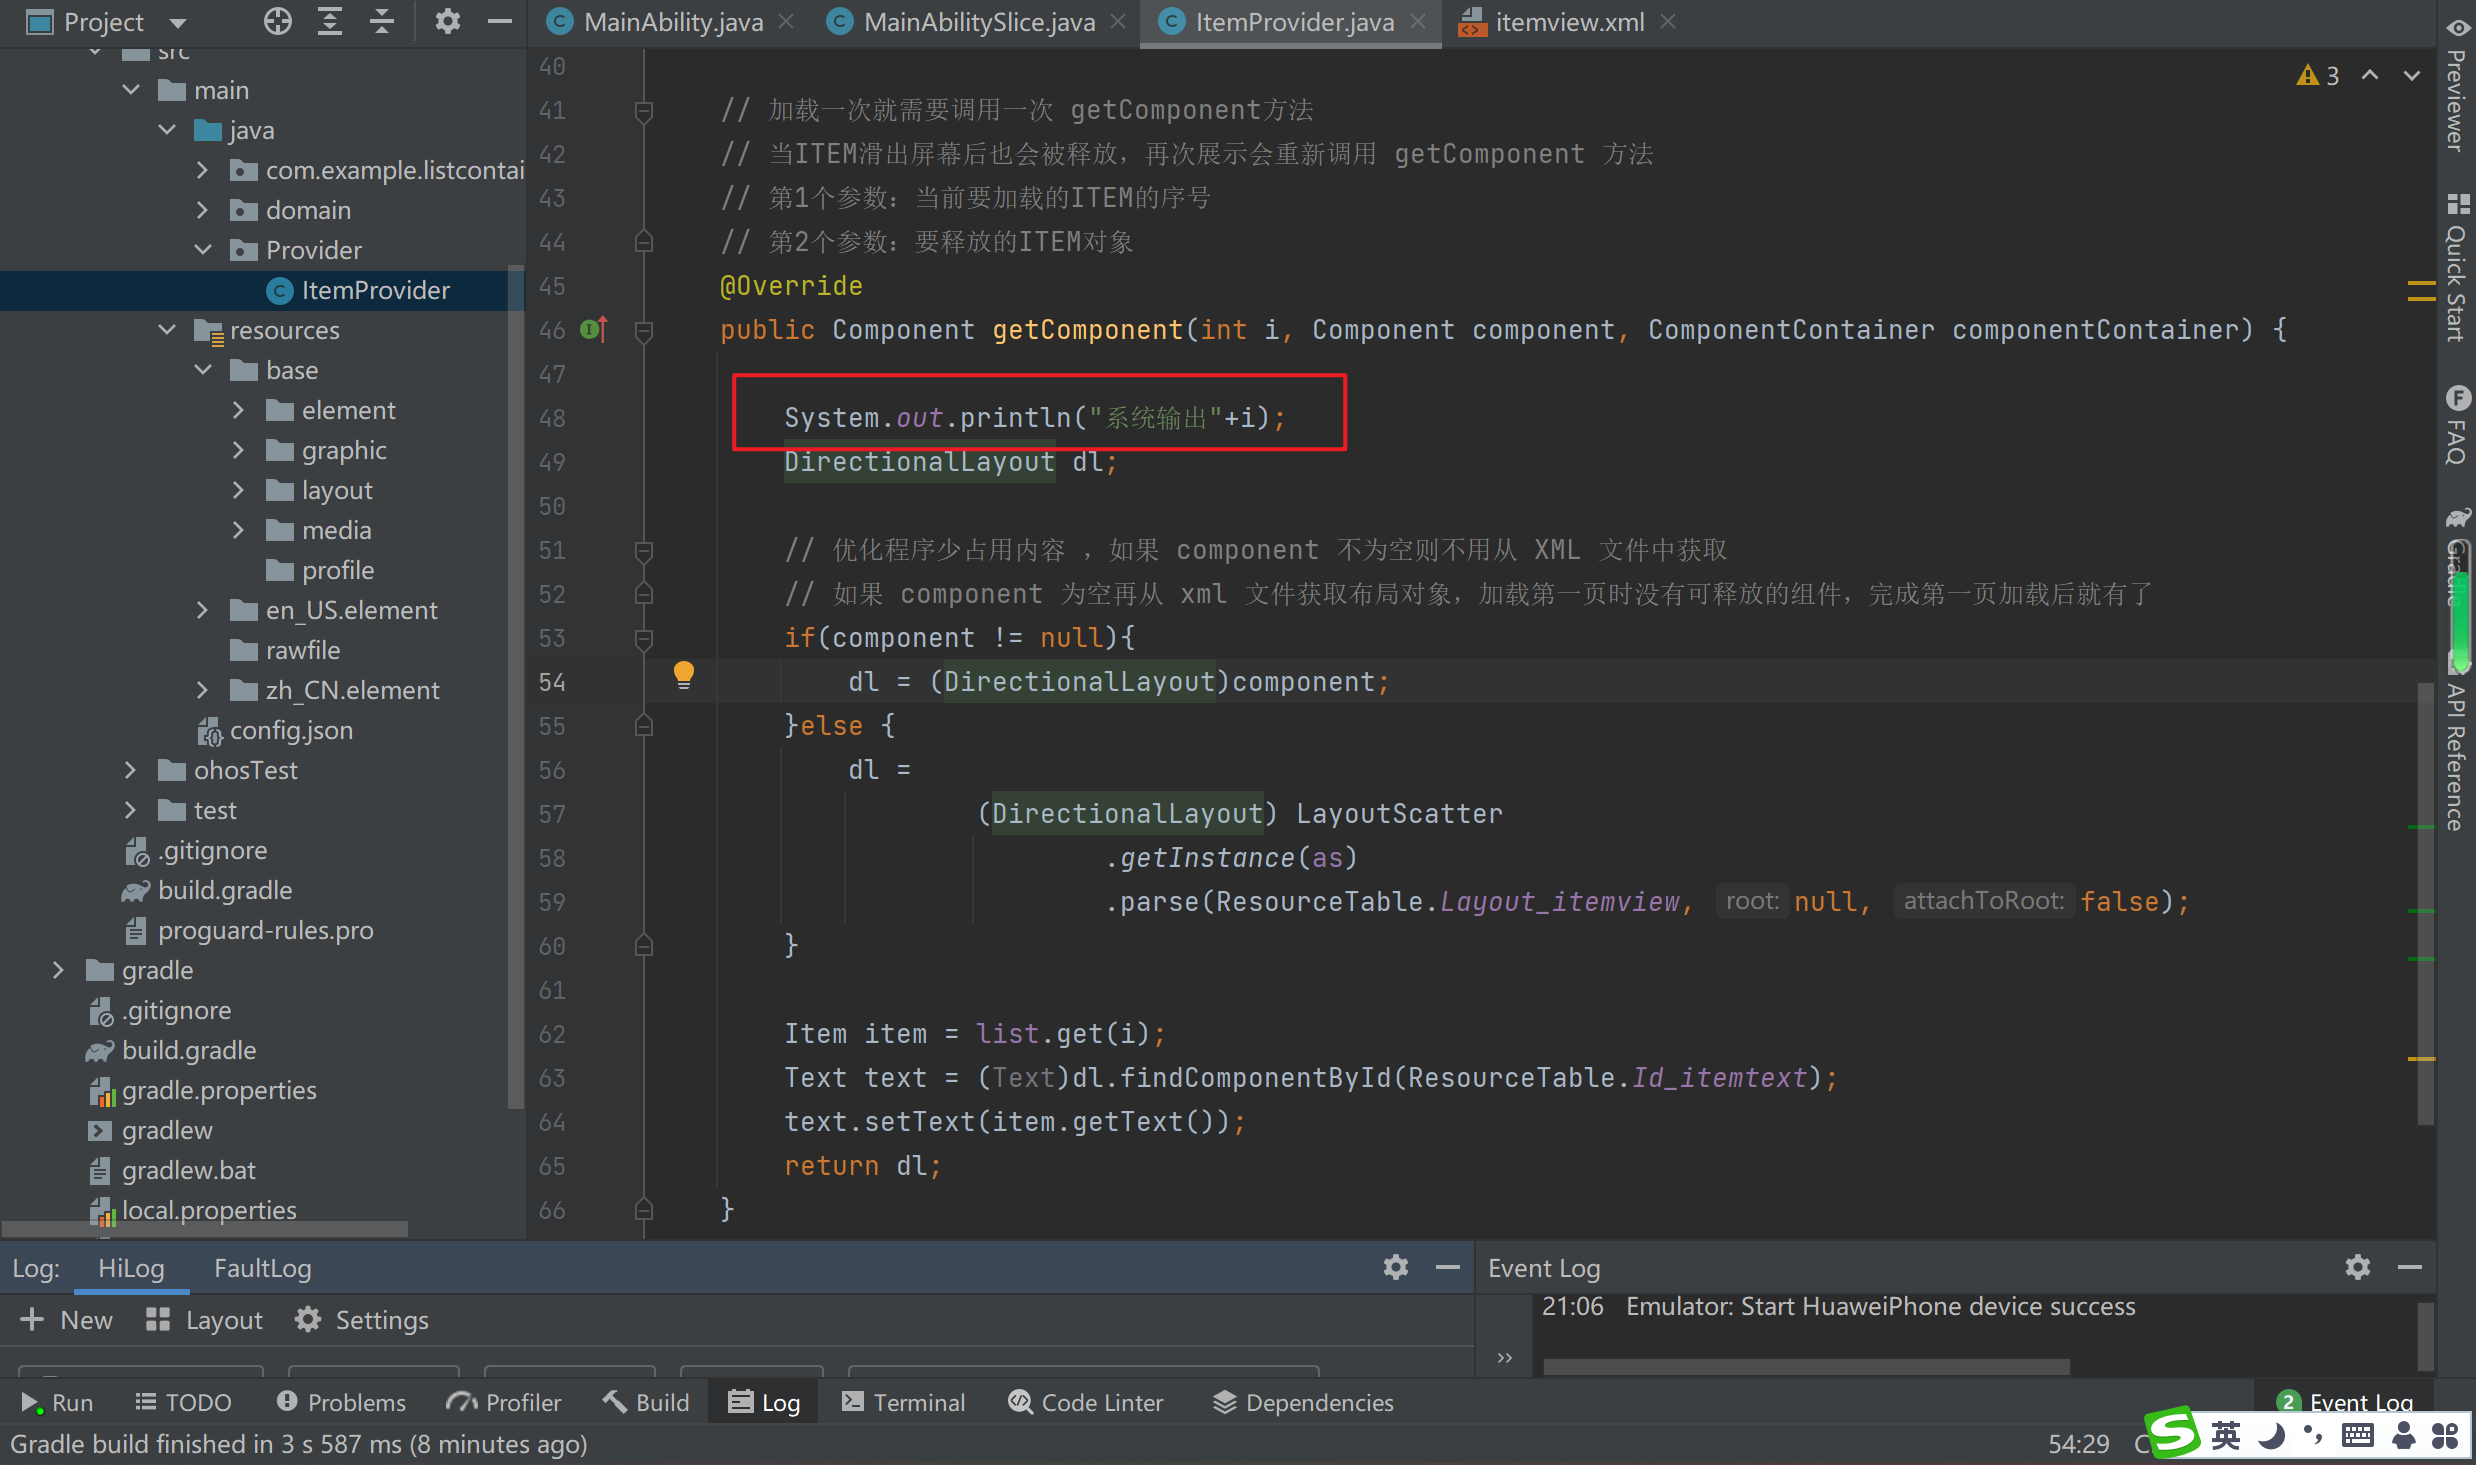The width and height of the screenshot is (2476, 1465).
Task: Switch to itemview.xml tab
Action: 1568,22
